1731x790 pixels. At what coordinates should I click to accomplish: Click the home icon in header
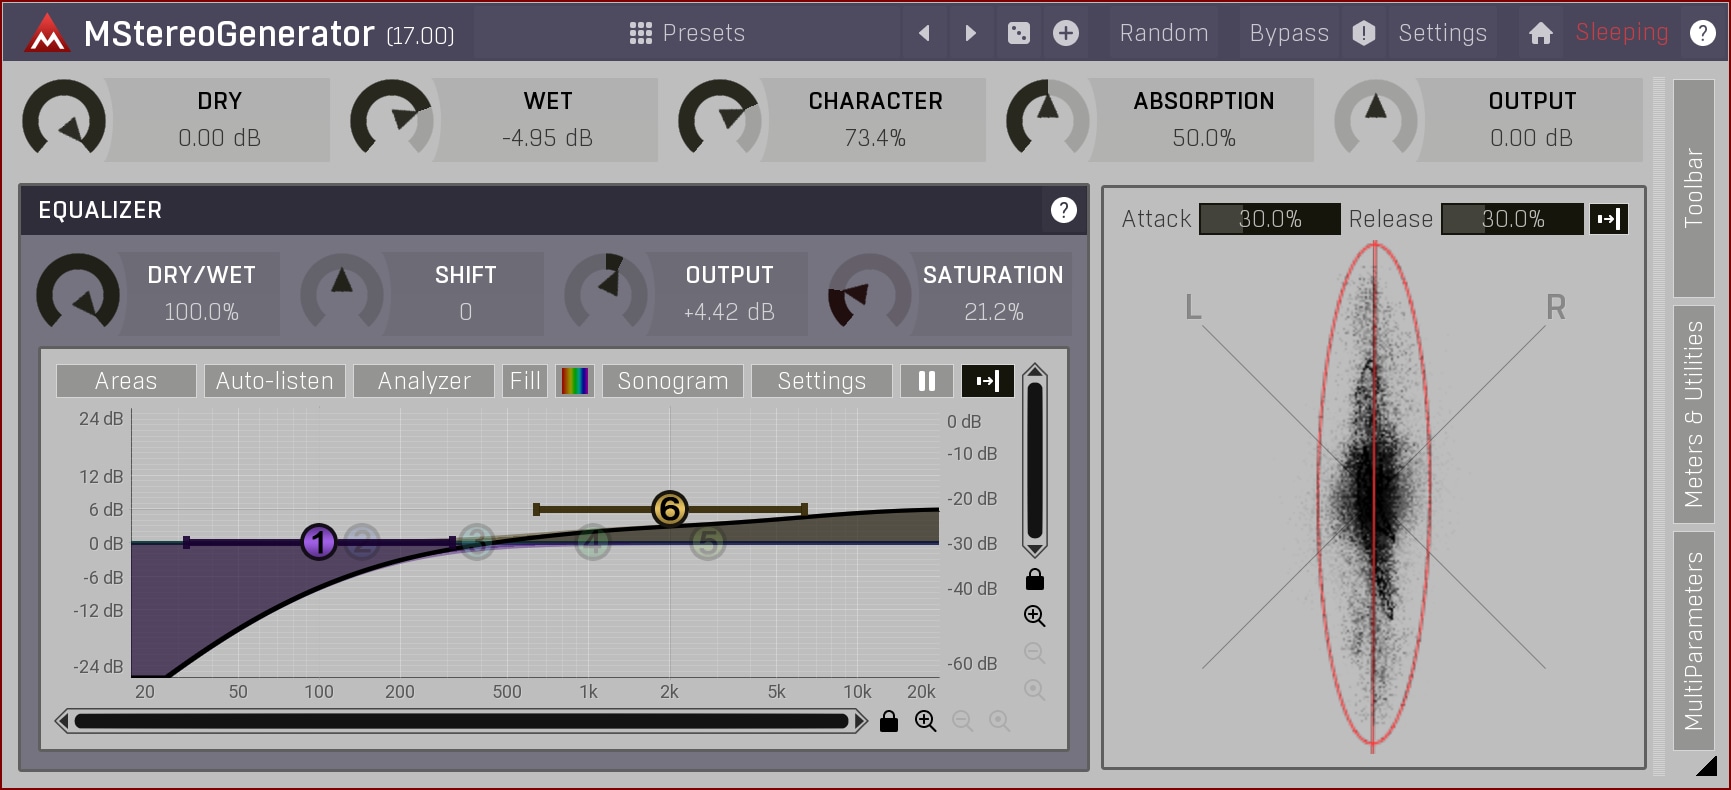point(1540,33)
